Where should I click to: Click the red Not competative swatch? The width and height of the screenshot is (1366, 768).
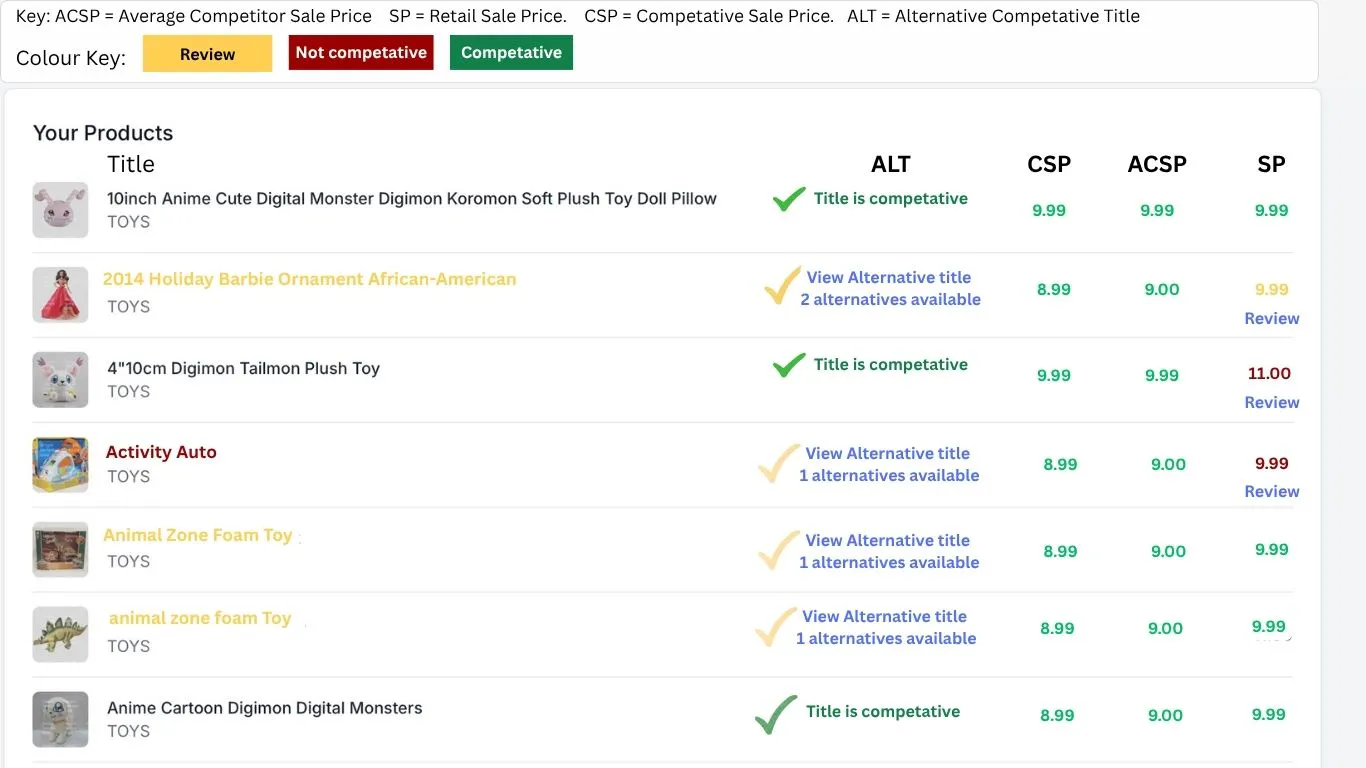(361, 53)
